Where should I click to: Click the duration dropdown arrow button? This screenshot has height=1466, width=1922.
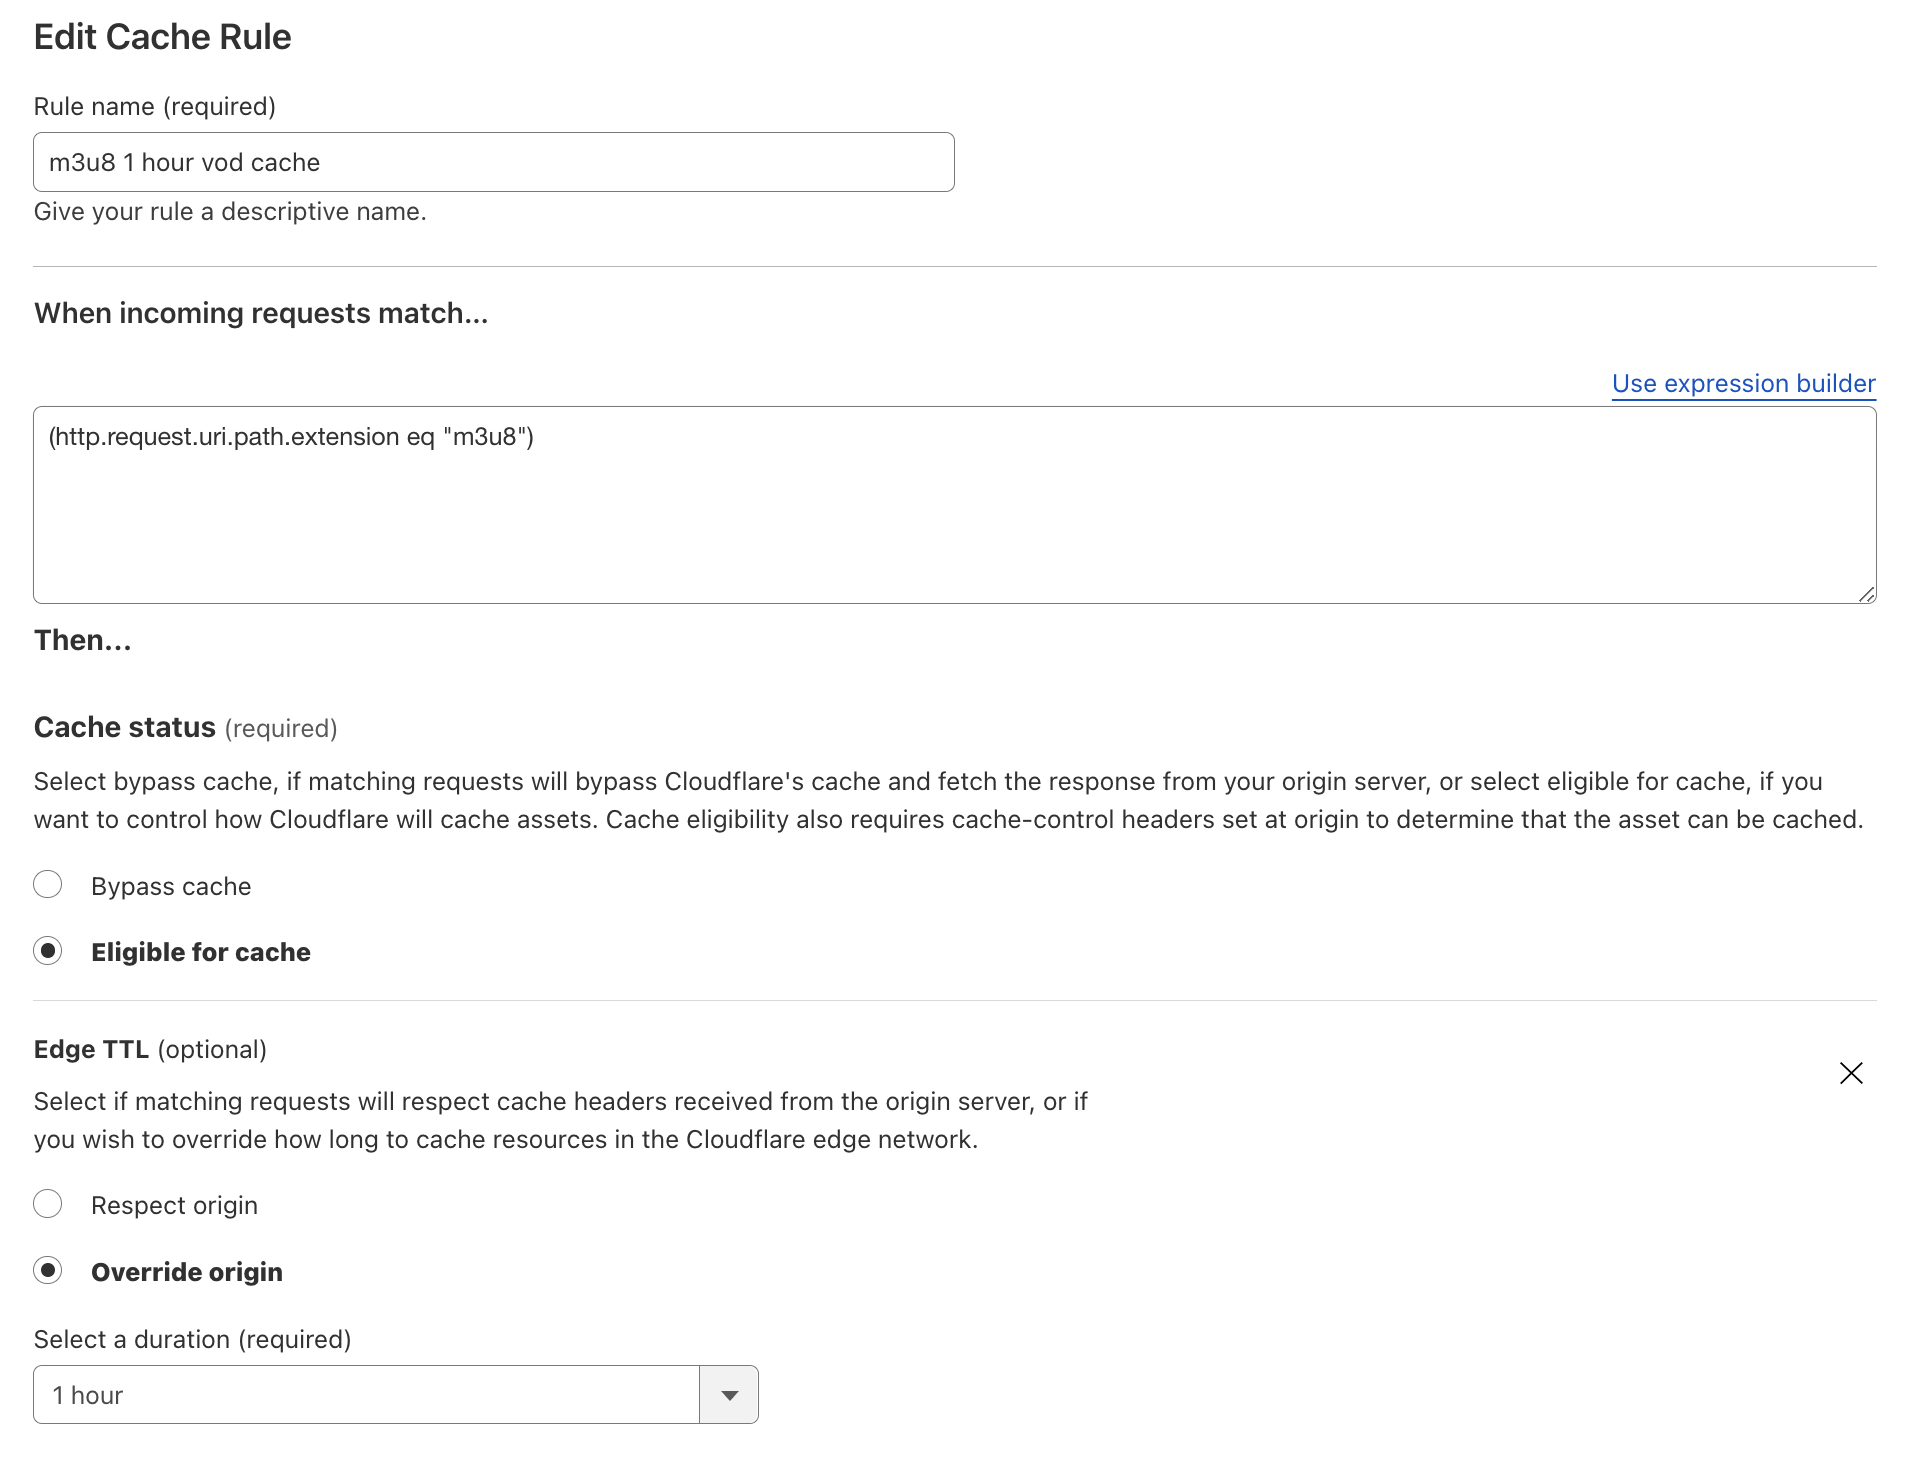point(729,1395)
